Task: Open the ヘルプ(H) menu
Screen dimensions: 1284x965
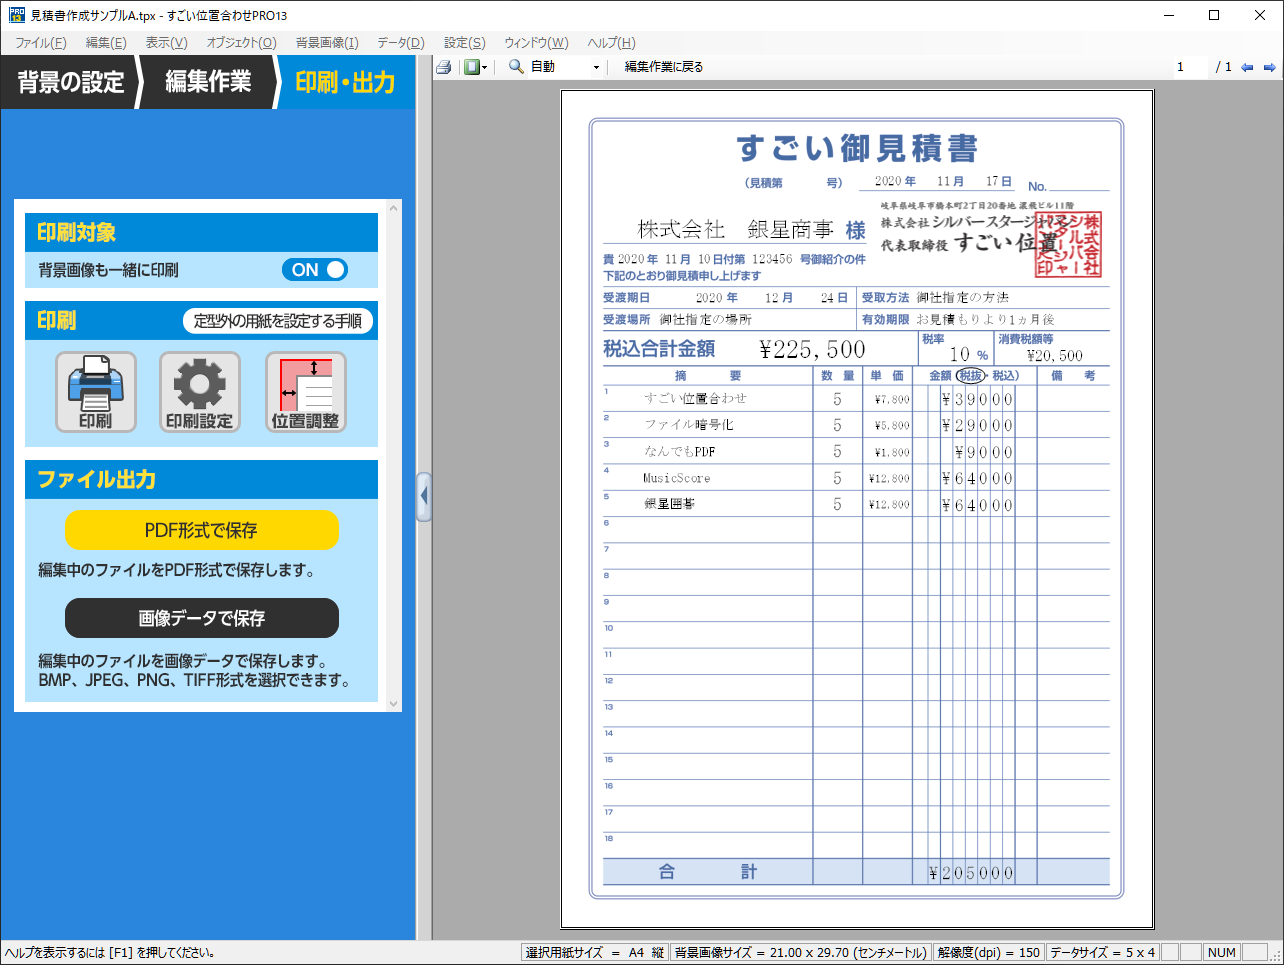Action: [611, 42]
